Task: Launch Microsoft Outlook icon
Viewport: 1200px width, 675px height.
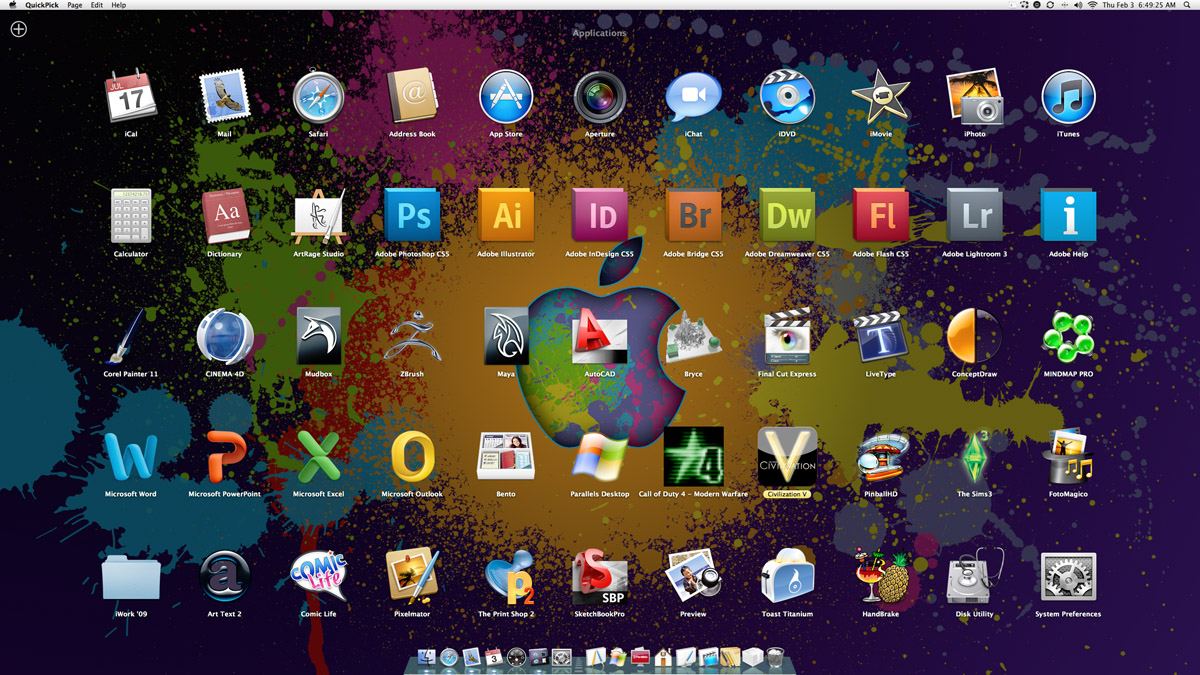Action: pos(412,457)
